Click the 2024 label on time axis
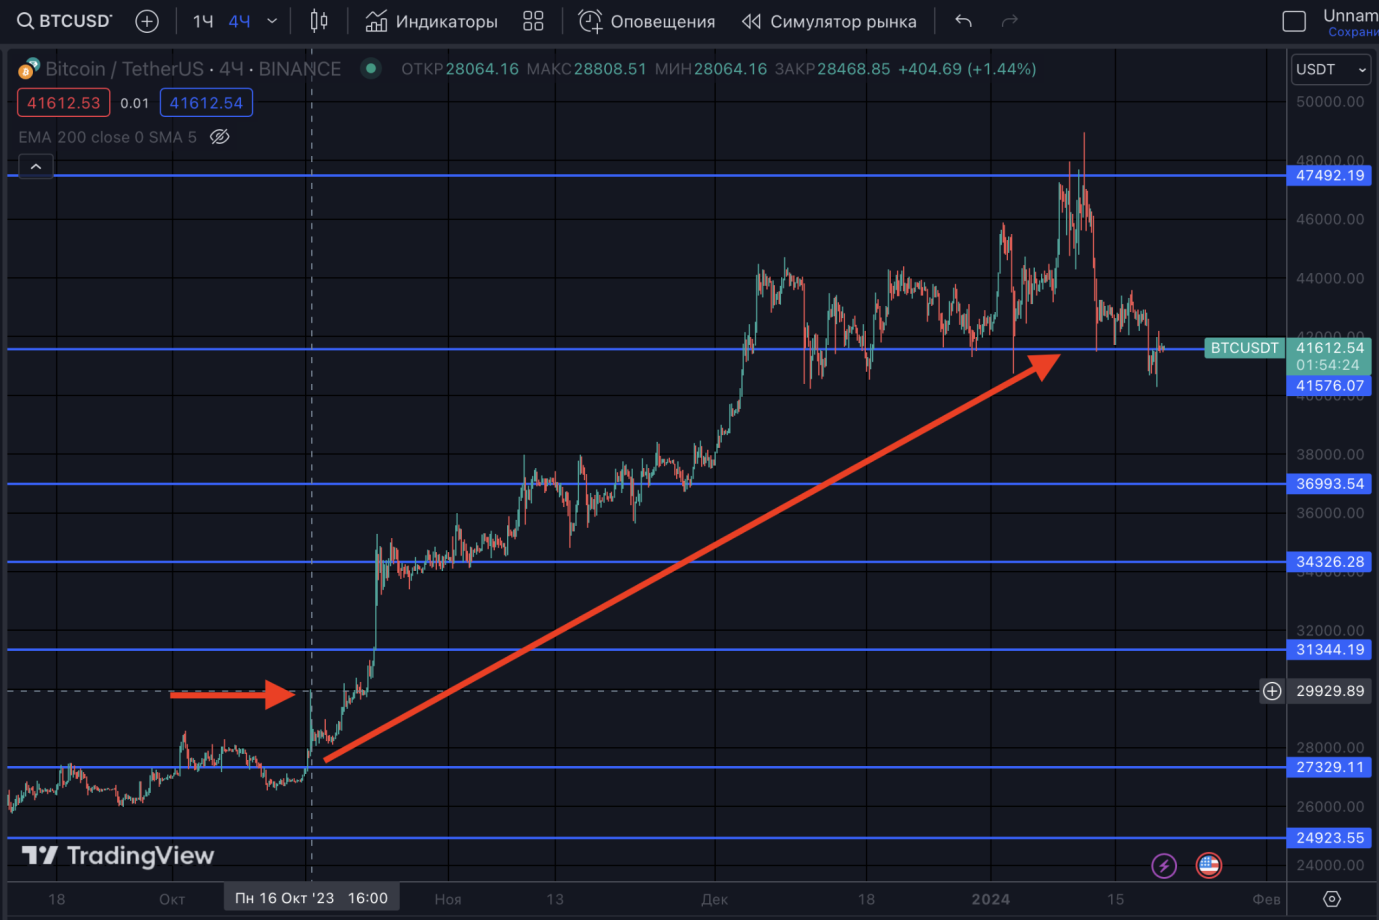The height and width of the screenshot is (920, 1379). click(990, 899)
